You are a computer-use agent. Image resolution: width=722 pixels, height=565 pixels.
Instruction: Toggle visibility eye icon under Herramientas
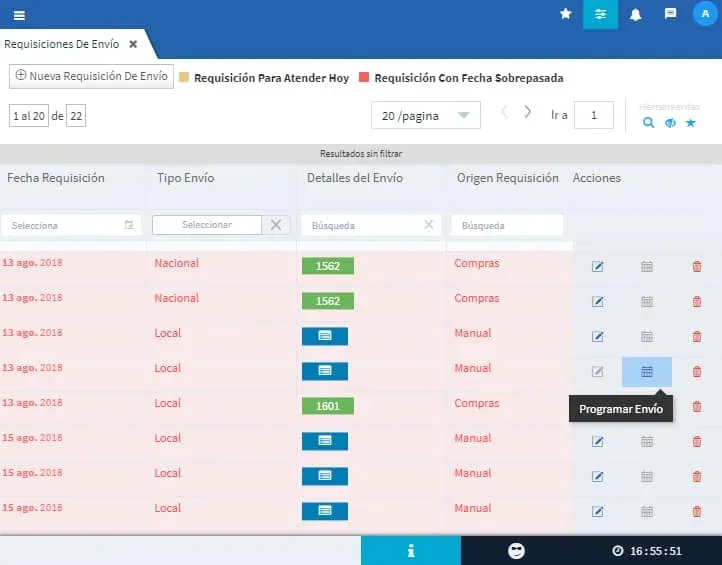coord(670,123)
